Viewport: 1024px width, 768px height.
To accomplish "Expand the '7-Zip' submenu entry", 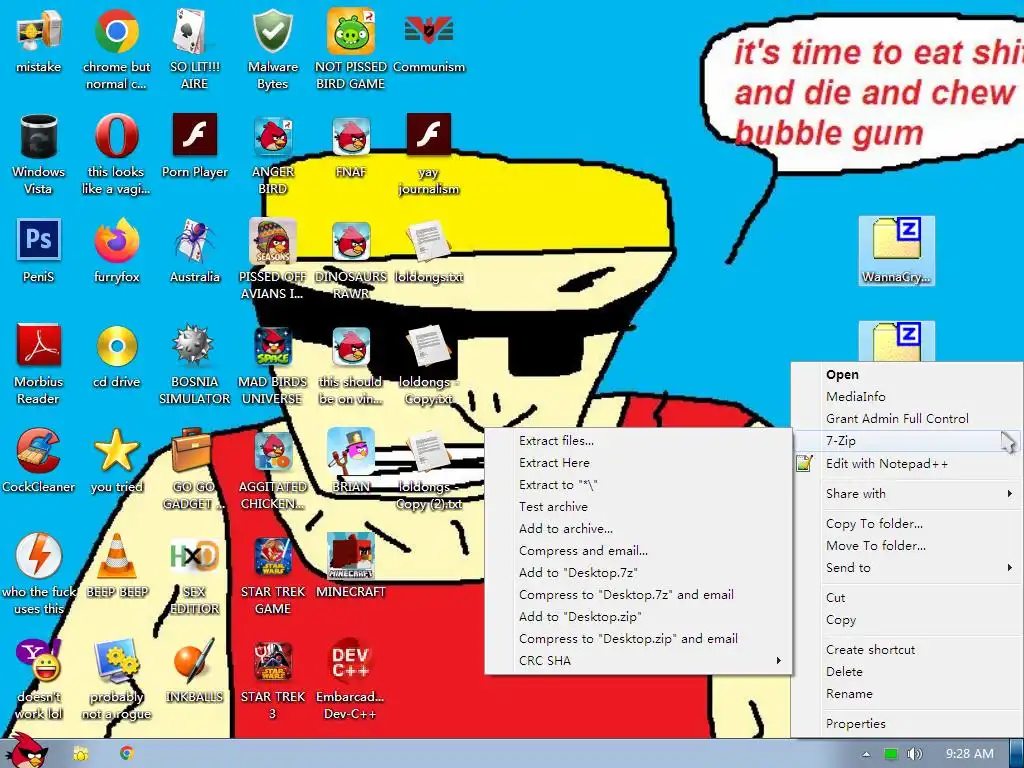I will pos(906,441).
